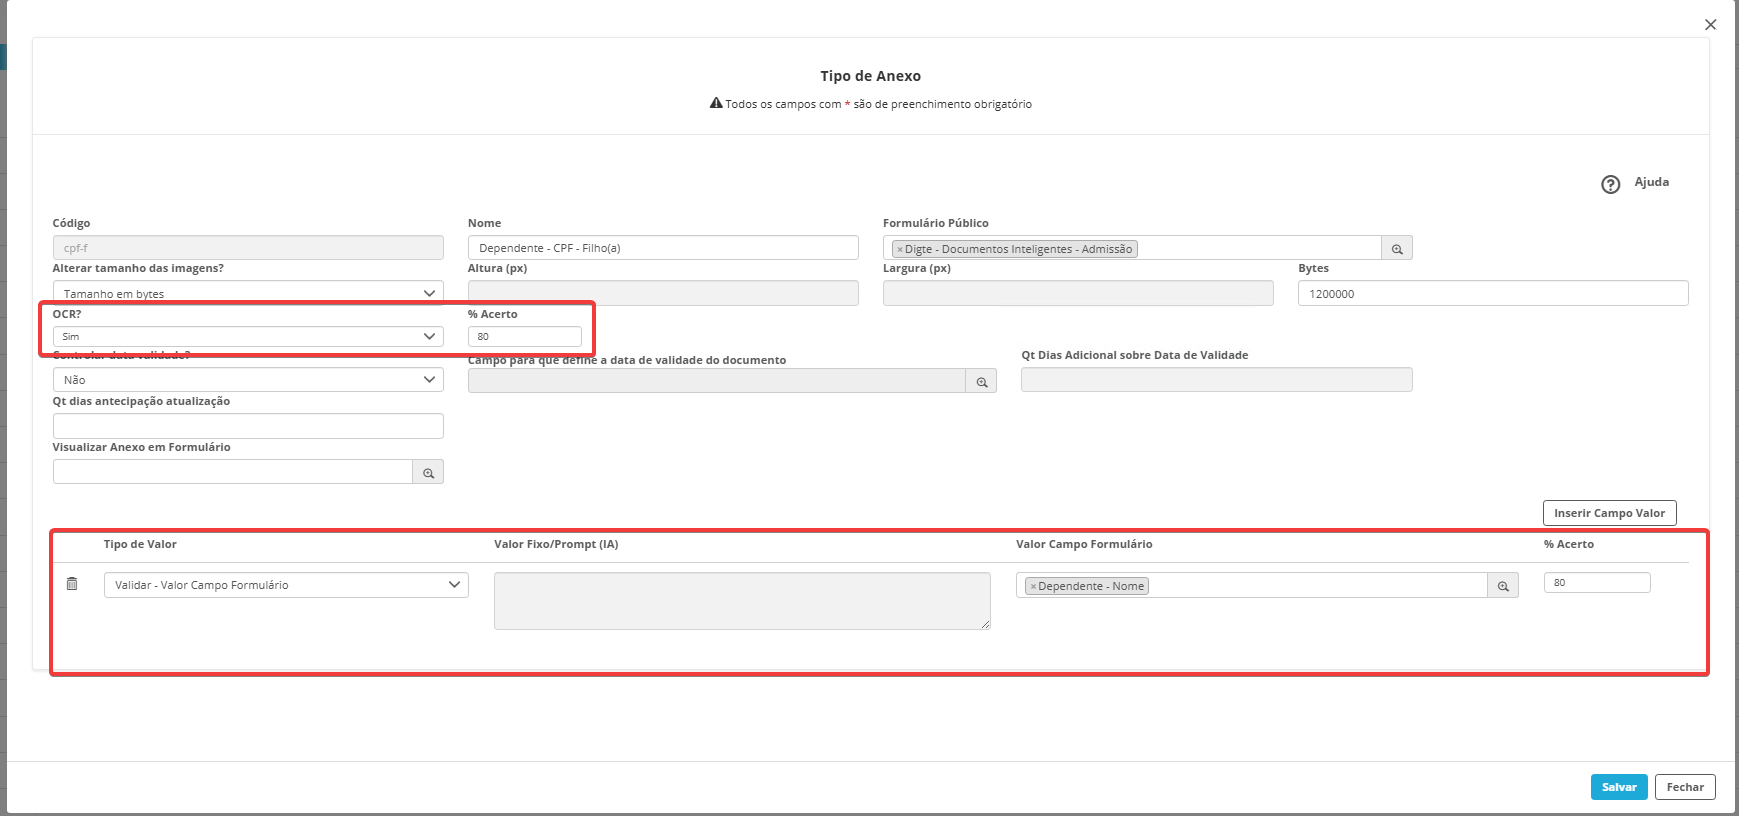Search validity date field with magnifier icon
The height and width of the screenshot is (816, 1739).
coord(982,382)
